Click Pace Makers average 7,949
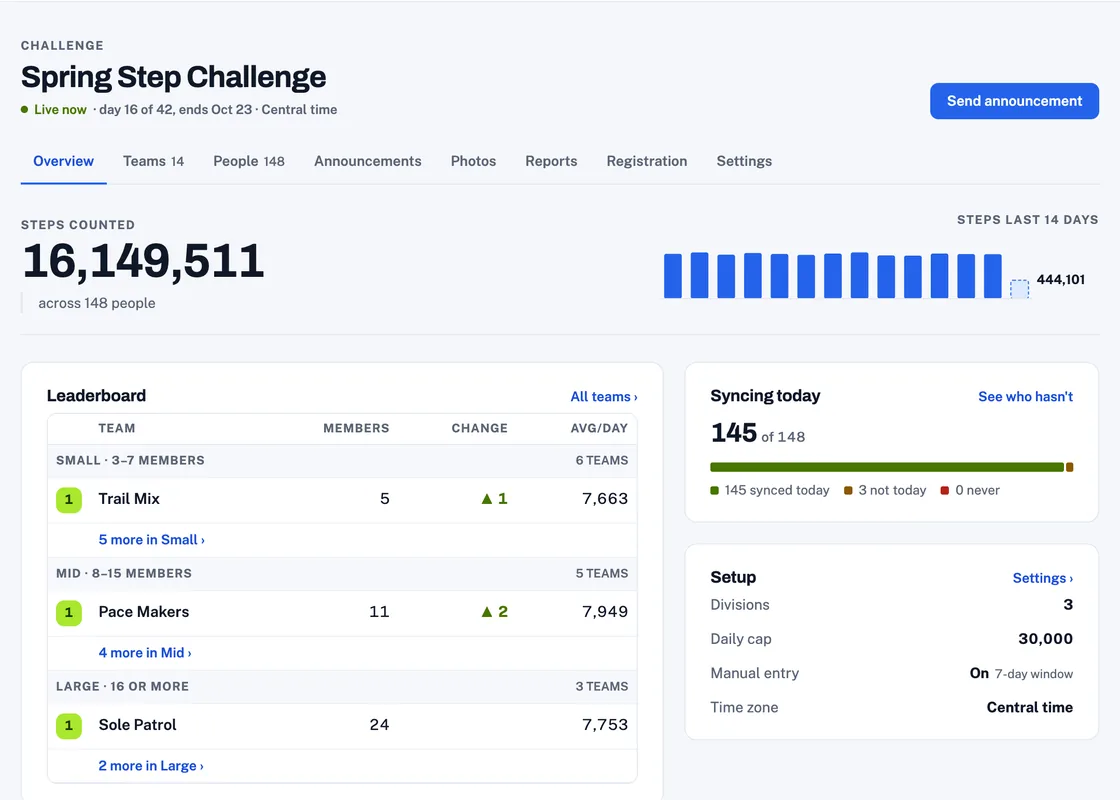This screenshot has width=1120, height=800. click(604, 611)
